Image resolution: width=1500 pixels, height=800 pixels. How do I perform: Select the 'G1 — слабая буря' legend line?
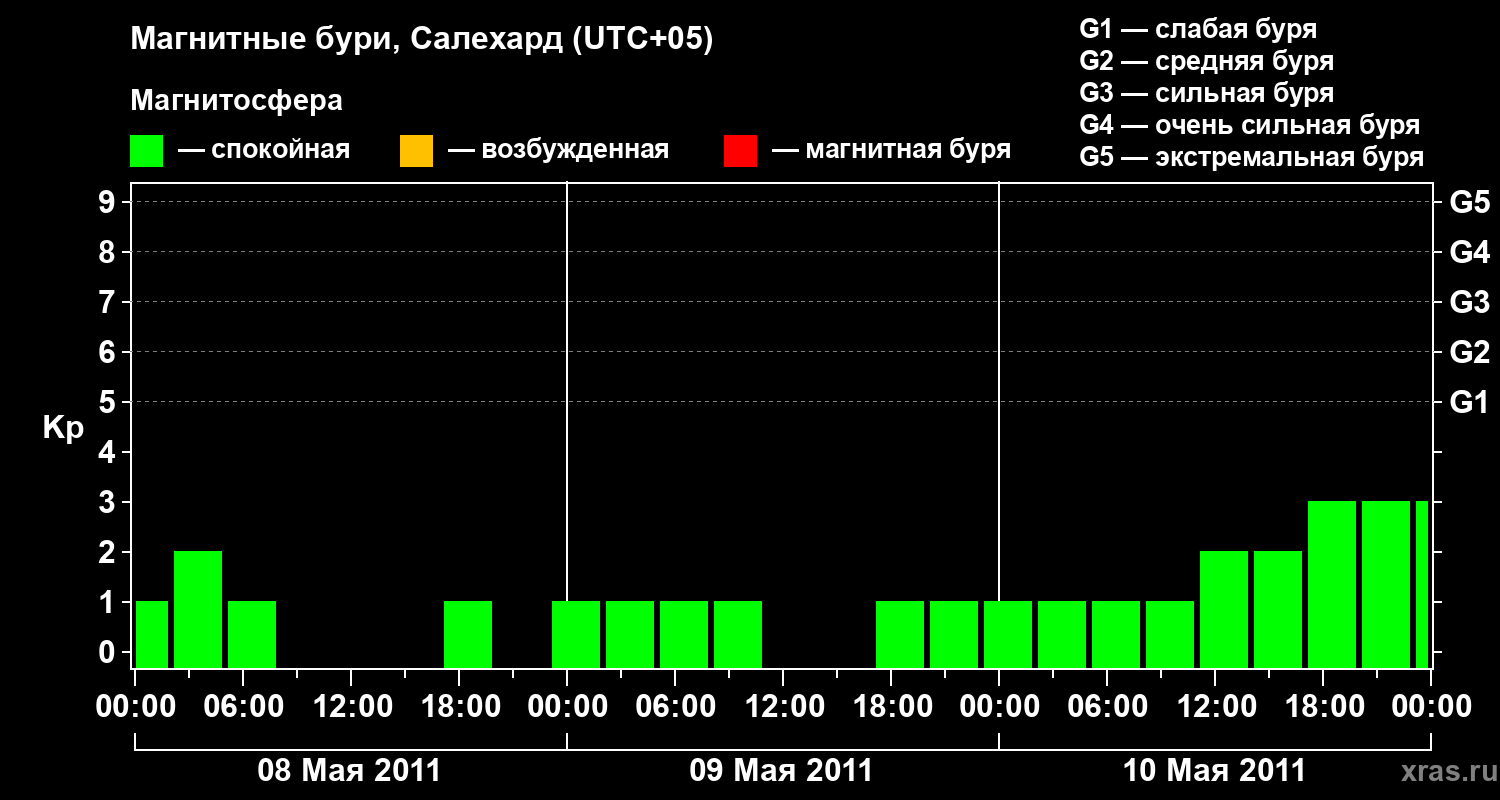[x=1198, y=29]
